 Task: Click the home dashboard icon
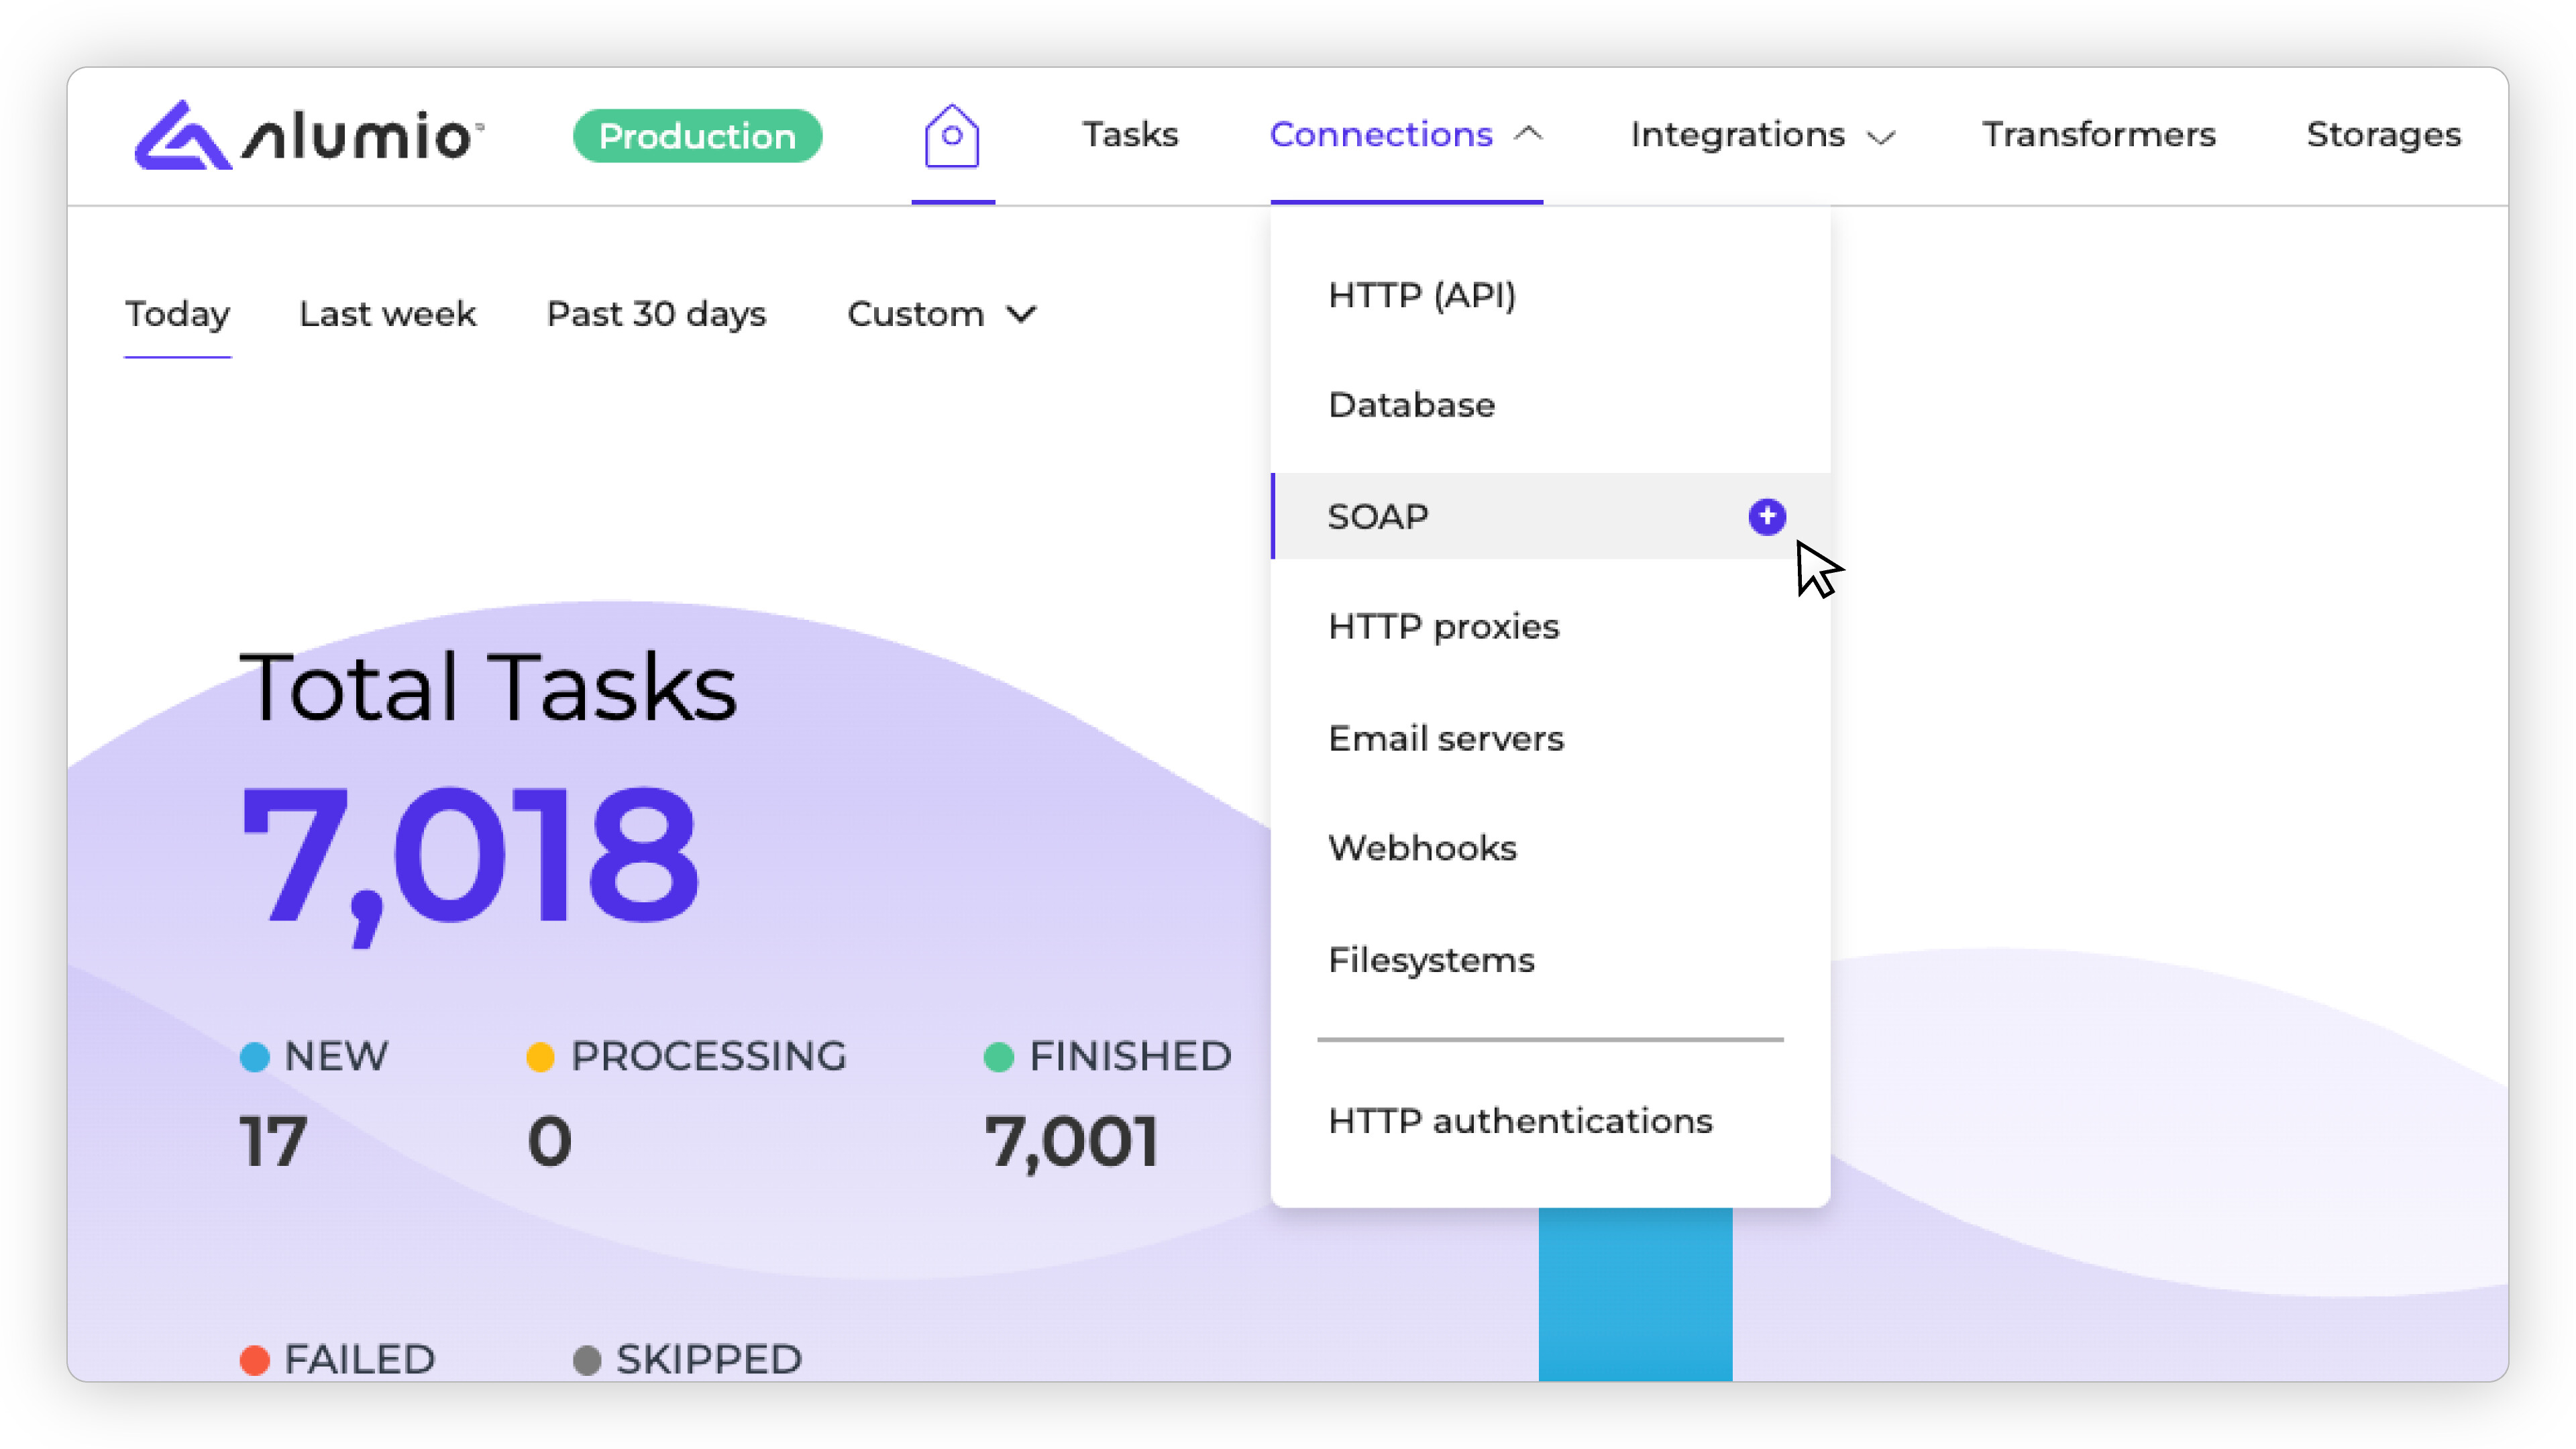pyautogui.click(x=951, y=135)
